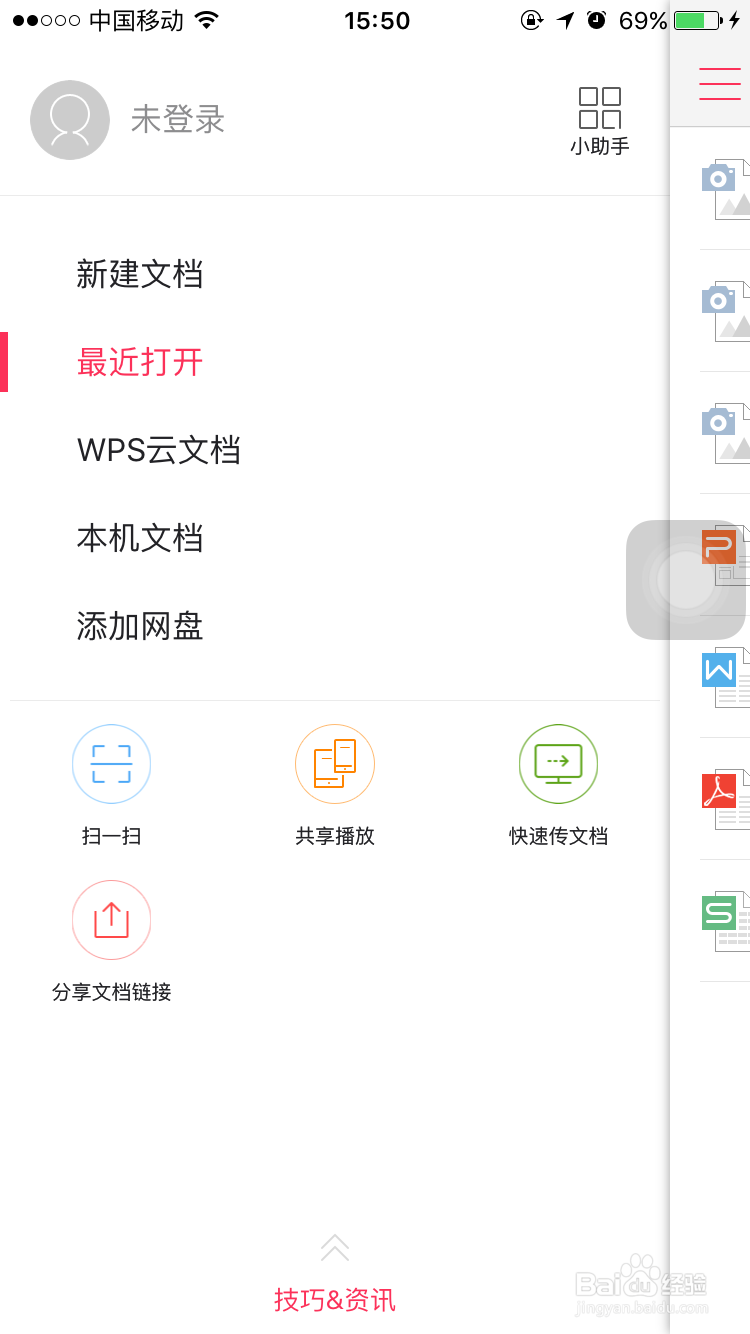
Task: Select 最近打开 menu item
Action: click(140, 362)
